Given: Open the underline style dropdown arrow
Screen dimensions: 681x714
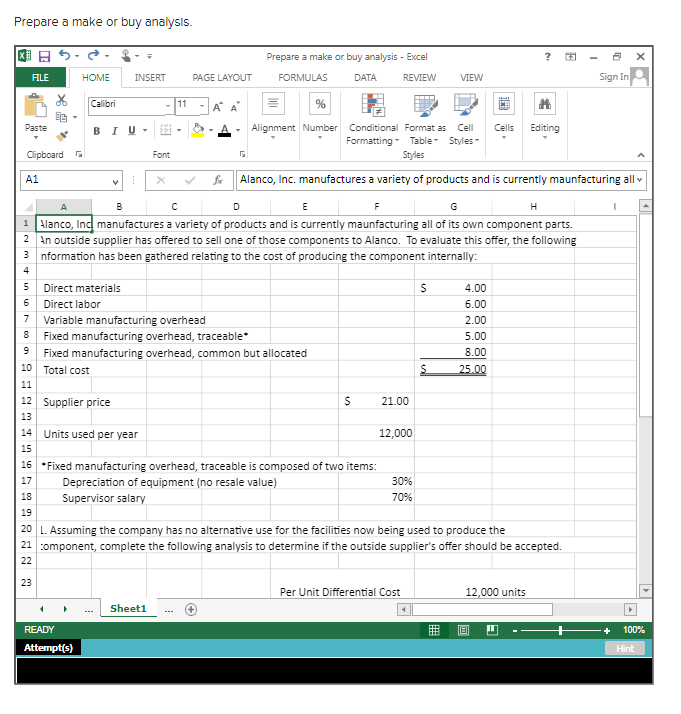Looking at the screenshot, I should (x=145, y=131).
